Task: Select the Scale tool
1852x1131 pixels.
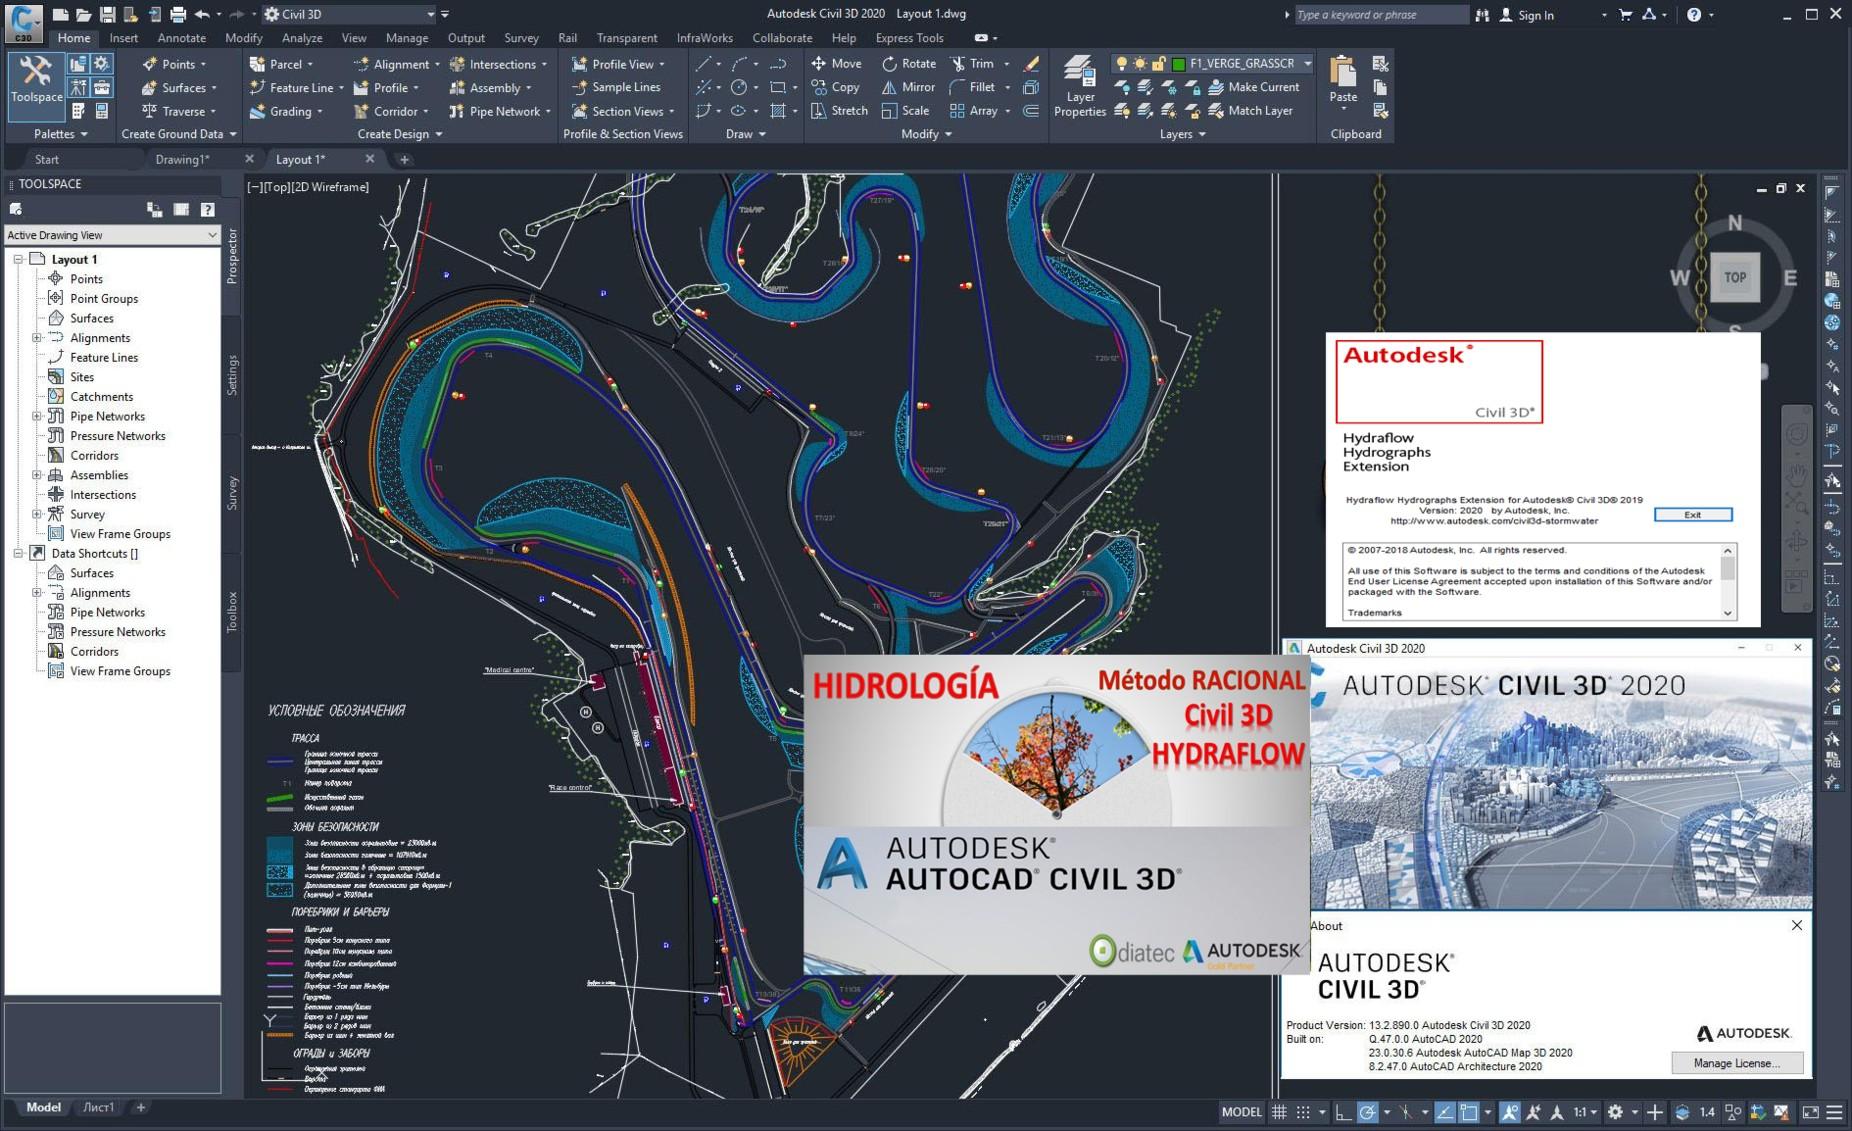Action: [x=905, y=111]
